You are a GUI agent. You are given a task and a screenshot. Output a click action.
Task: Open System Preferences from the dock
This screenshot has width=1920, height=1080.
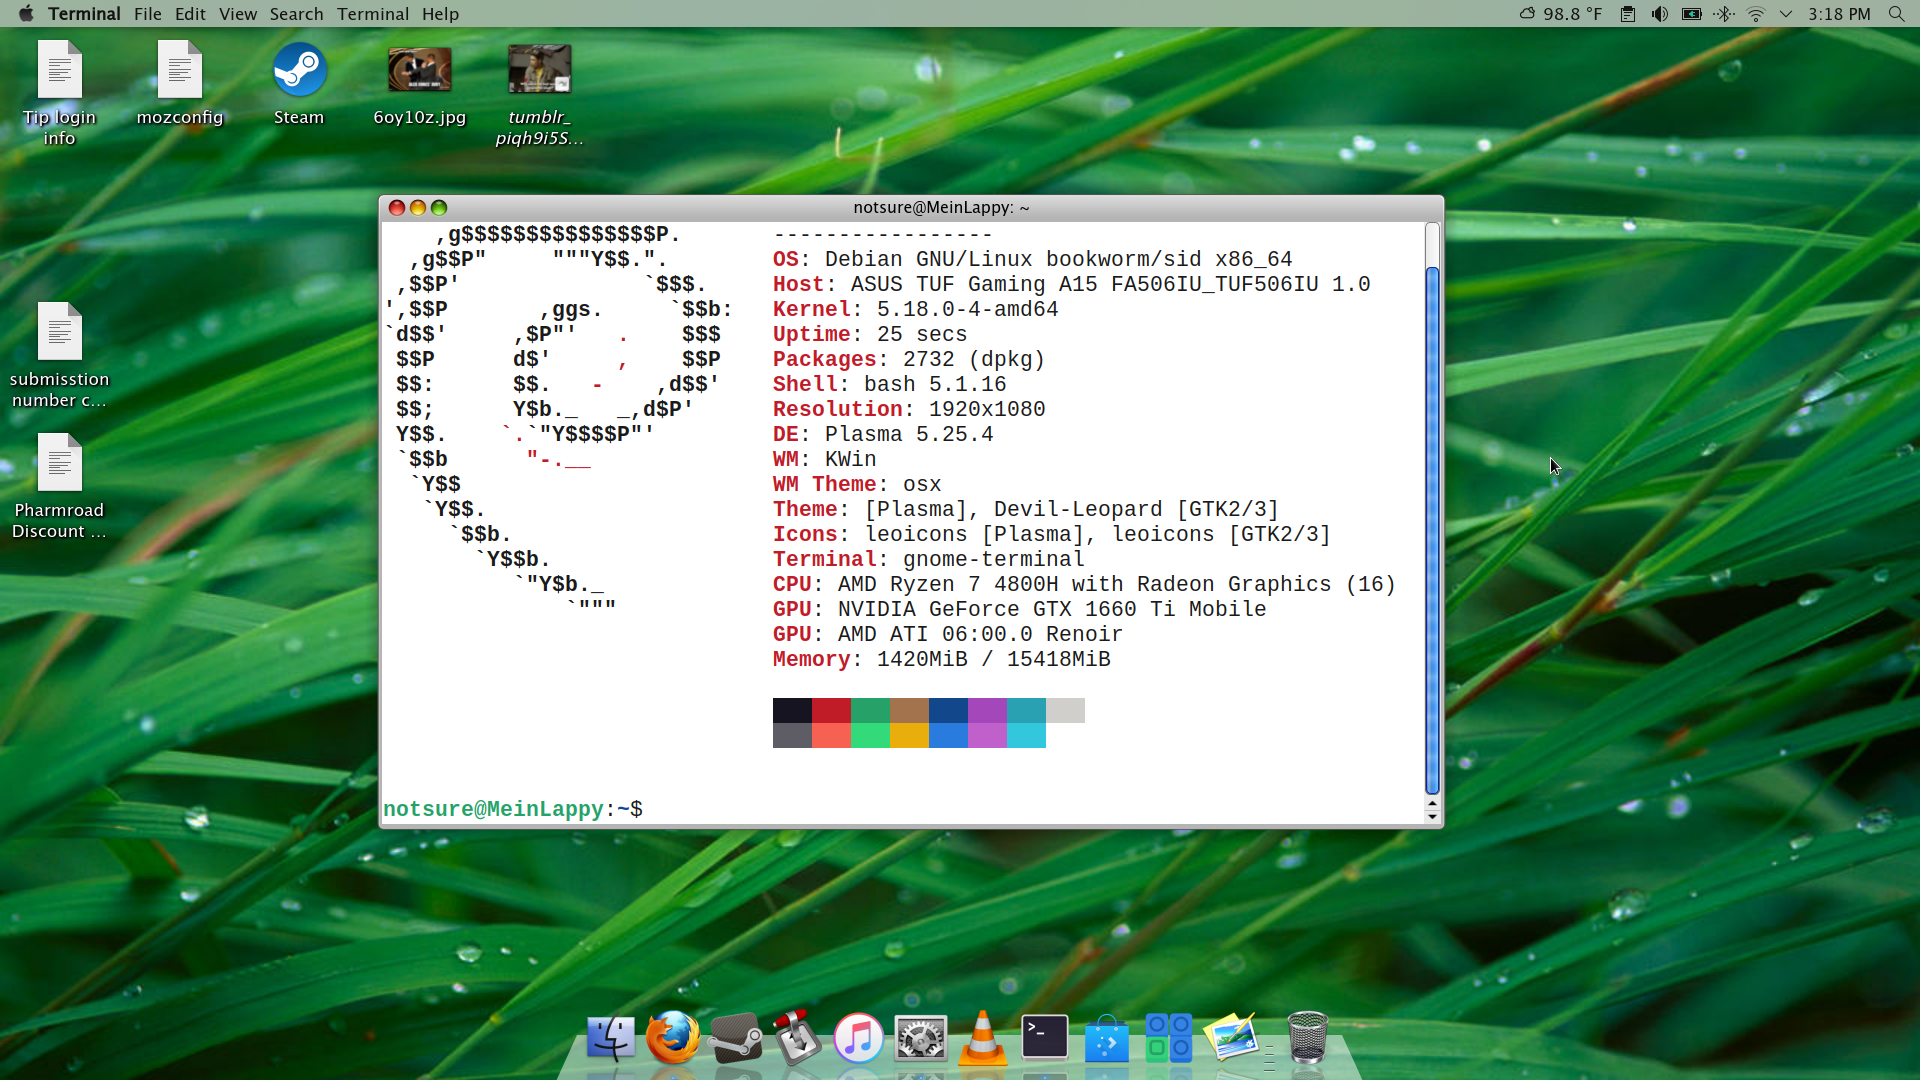[921, 1038]
